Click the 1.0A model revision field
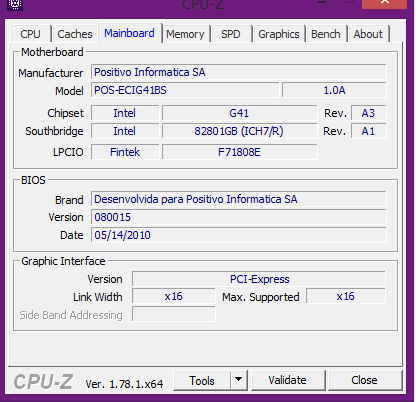This screenshot has width=420, height=402. (334, 90)
